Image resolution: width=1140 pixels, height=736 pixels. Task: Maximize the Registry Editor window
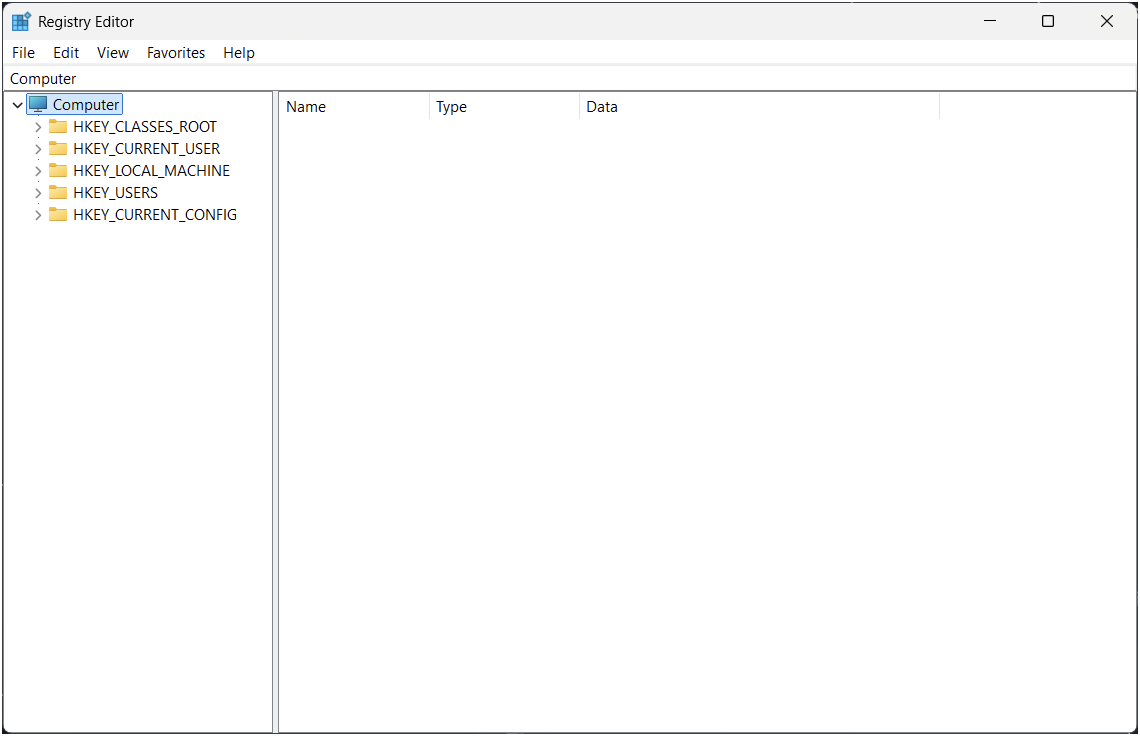pyautogui.click(x=1048, y=21)
